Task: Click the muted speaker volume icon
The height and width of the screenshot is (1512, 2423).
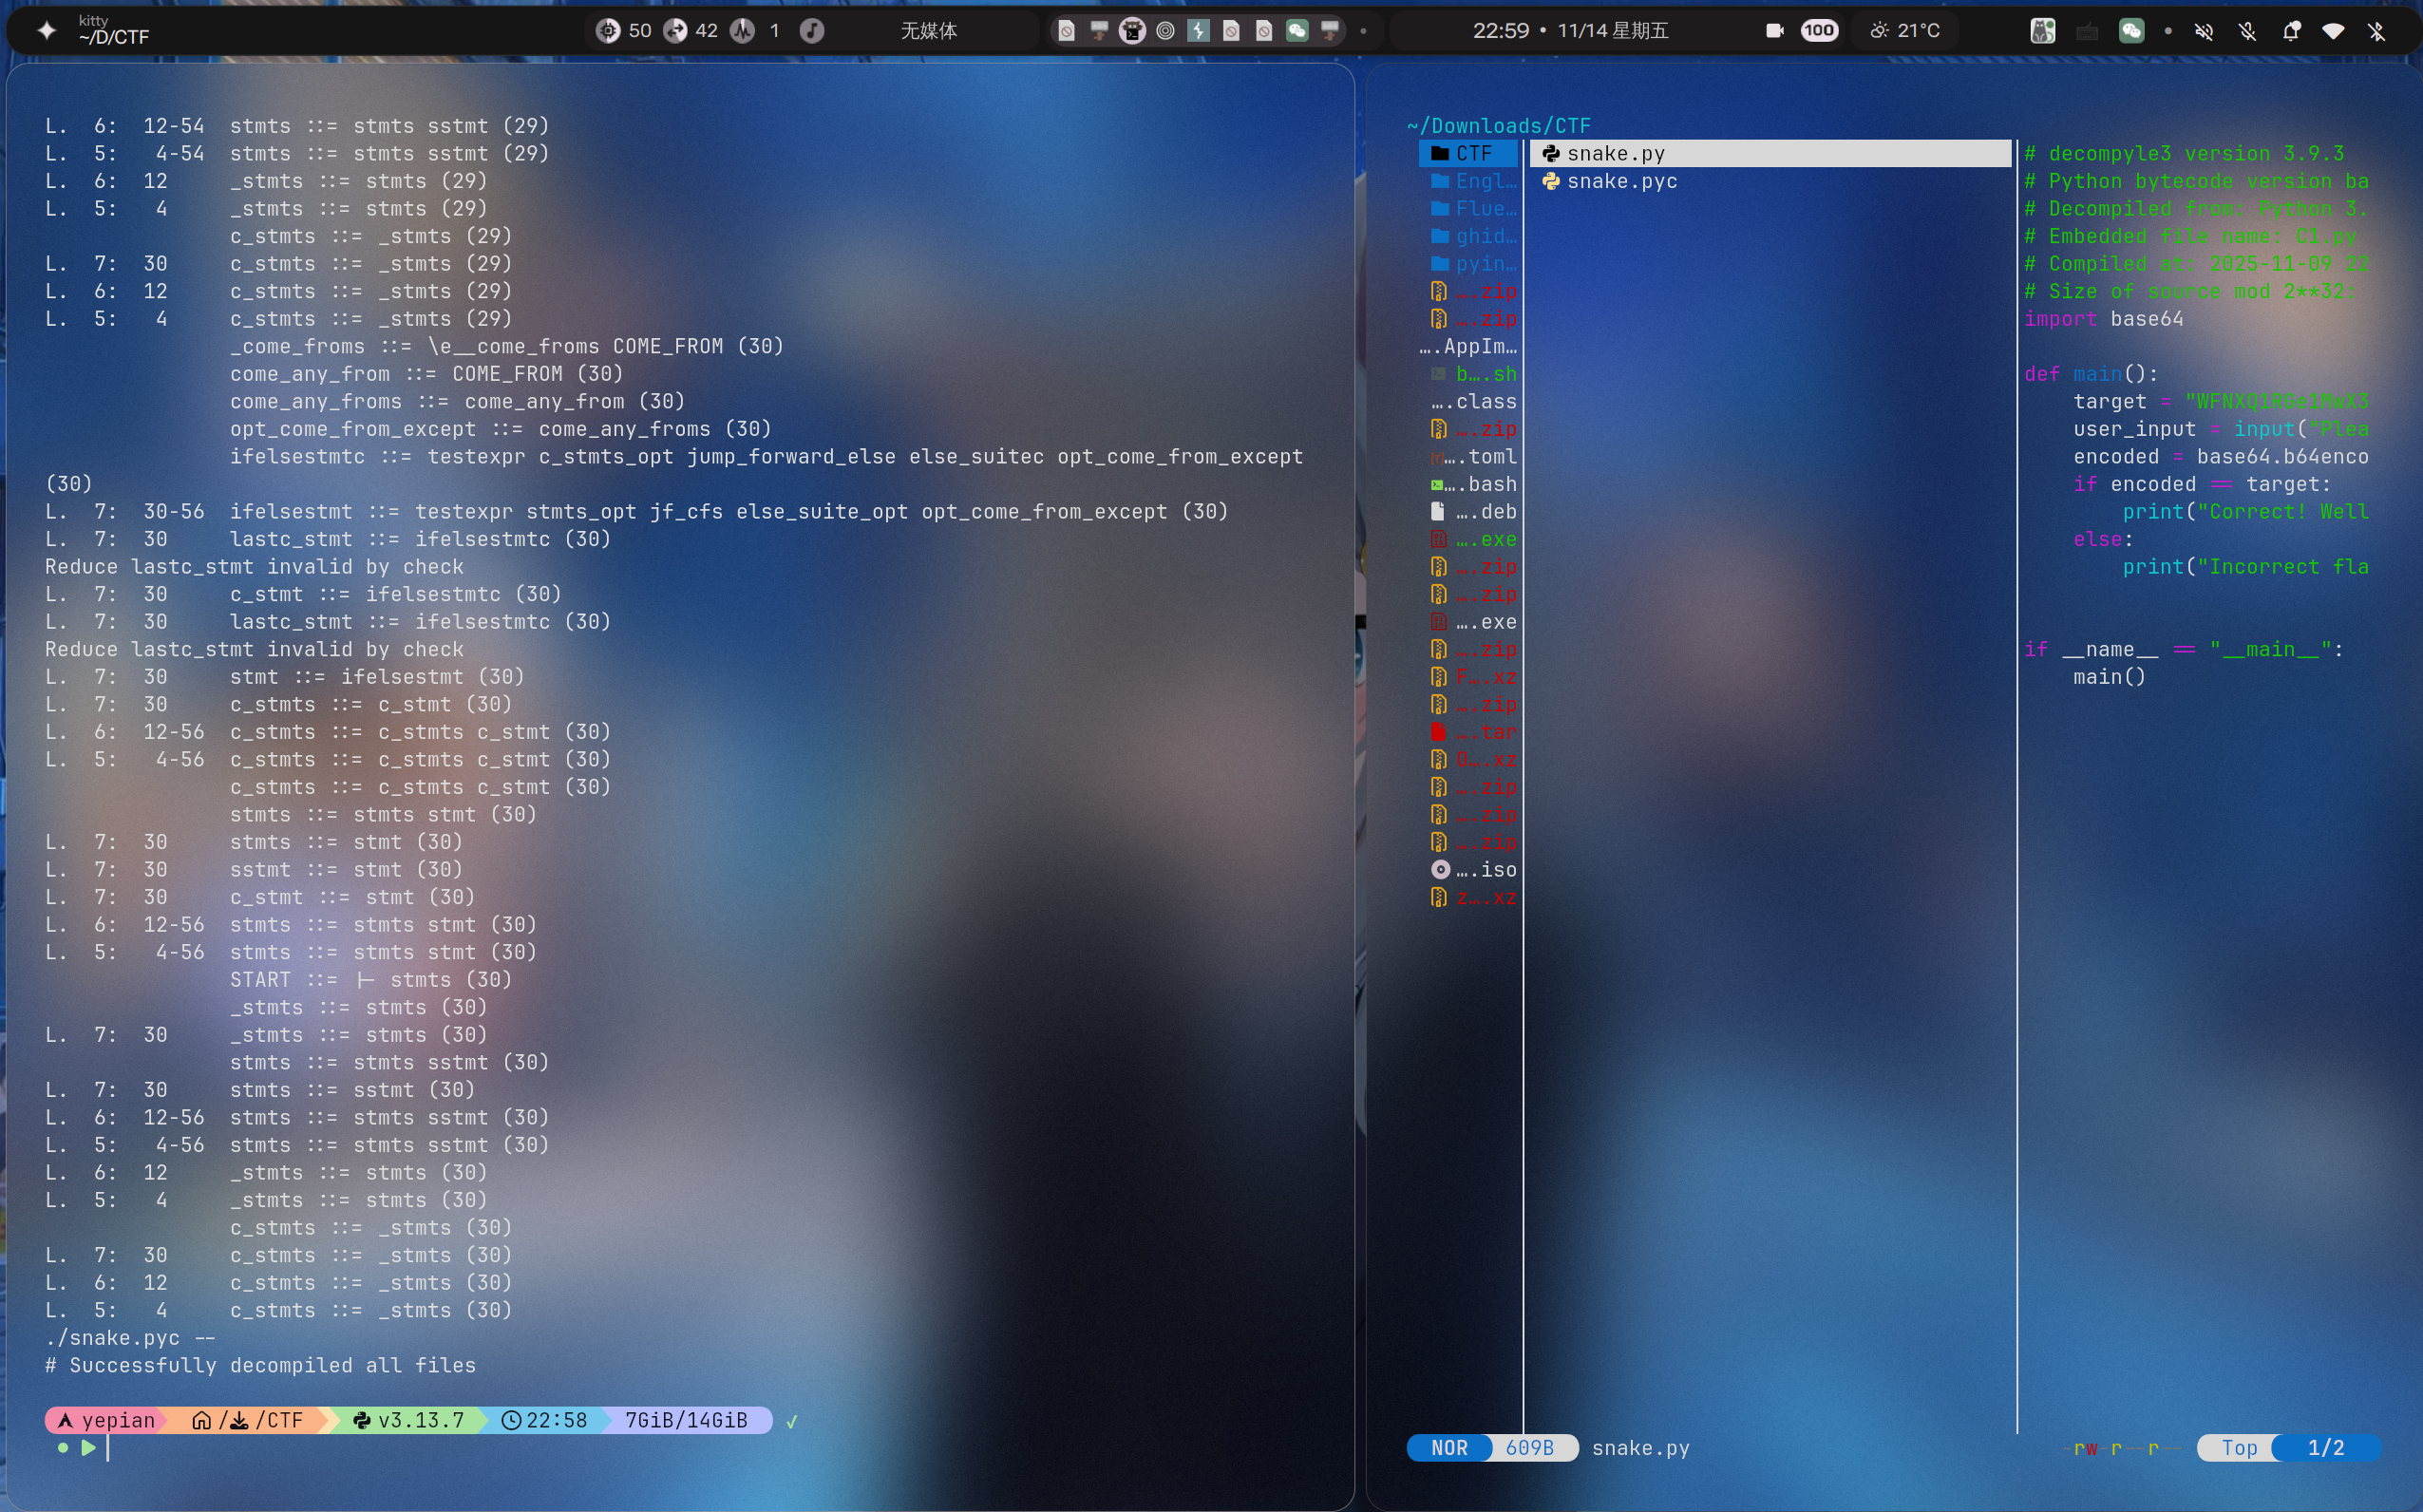Action: [2203, 31]
